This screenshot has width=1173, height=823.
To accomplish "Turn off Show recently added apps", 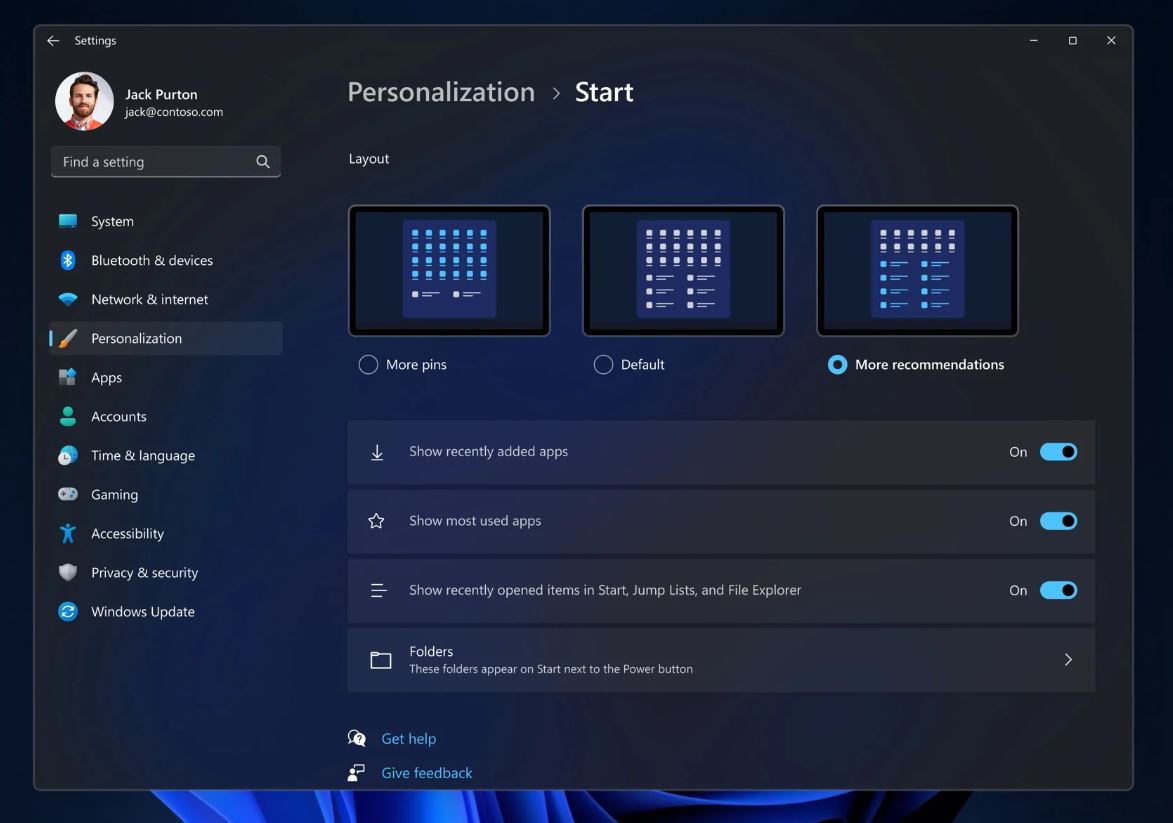I will click(1058, 452).
